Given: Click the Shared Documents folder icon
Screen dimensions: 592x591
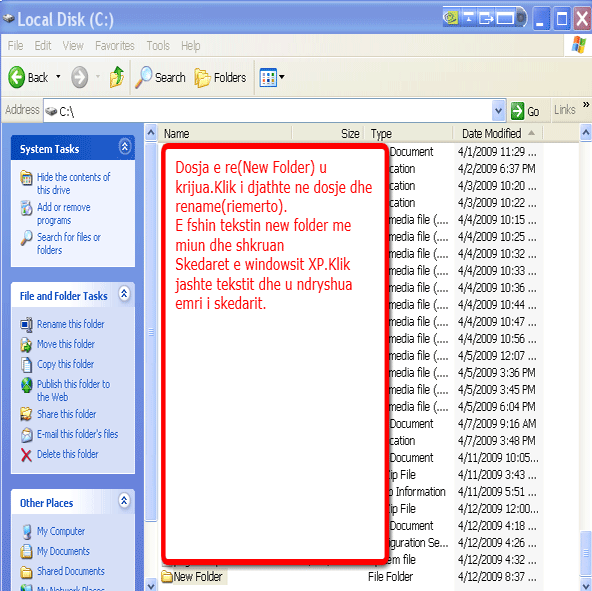Looking at the screenshot, I should tap(26, 572).
